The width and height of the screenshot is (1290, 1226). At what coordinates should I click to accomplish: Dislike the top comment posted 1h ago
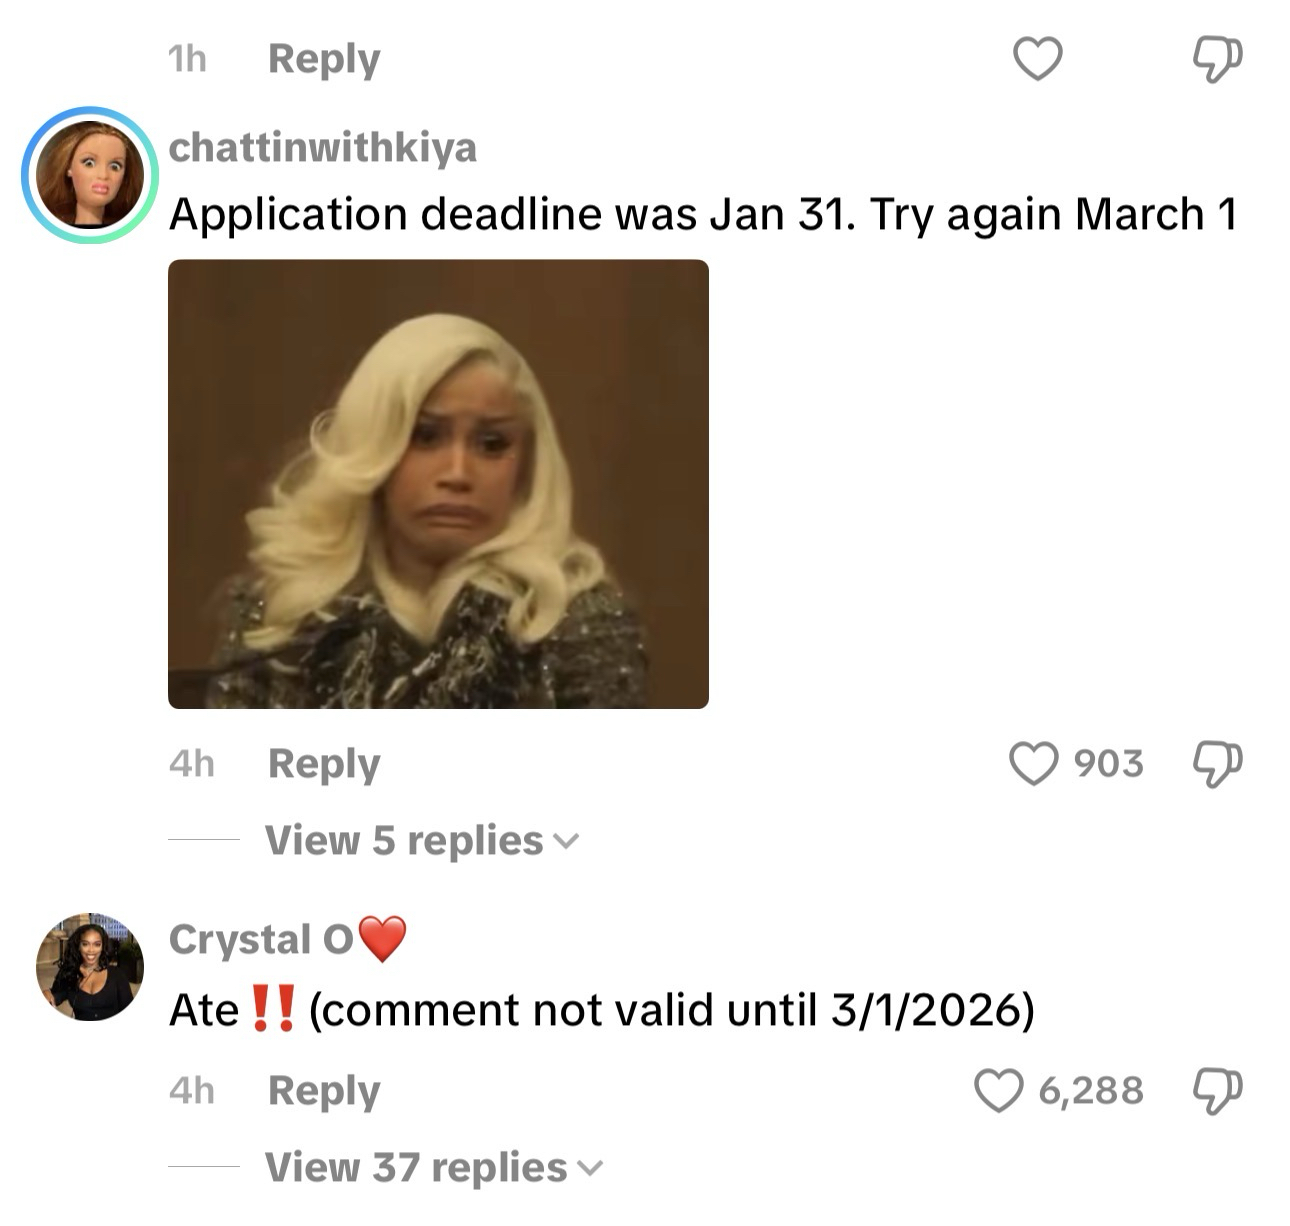[1218, 59]
